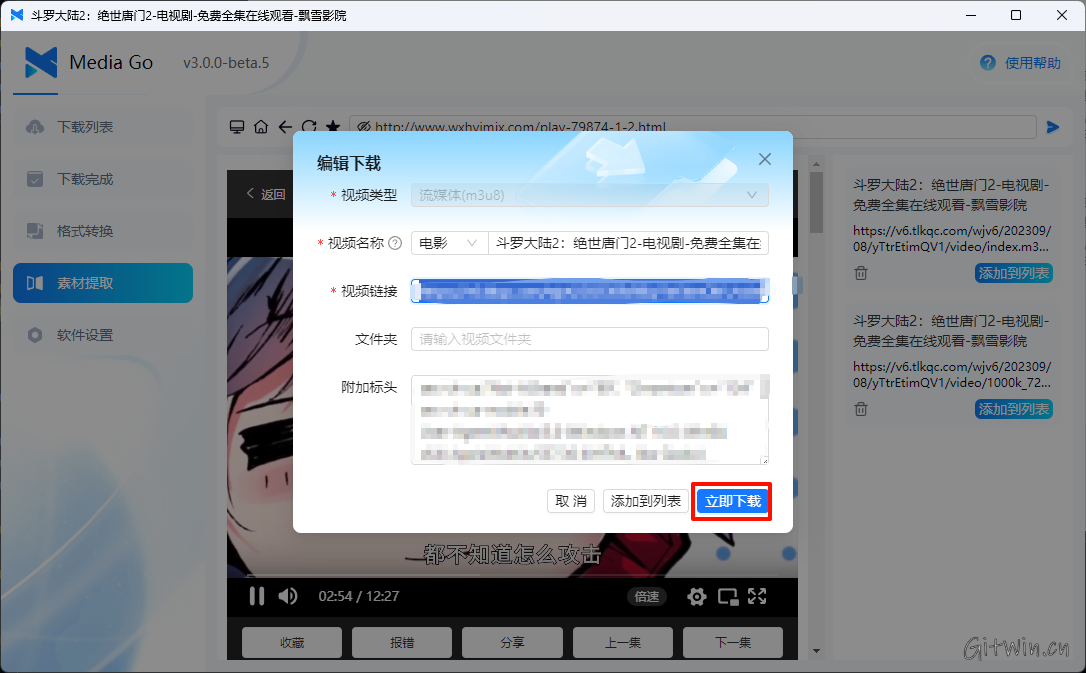Activate picture-in-picture mode icon
The width and height of the screenshot is (1086, 673).
(727, 596)
